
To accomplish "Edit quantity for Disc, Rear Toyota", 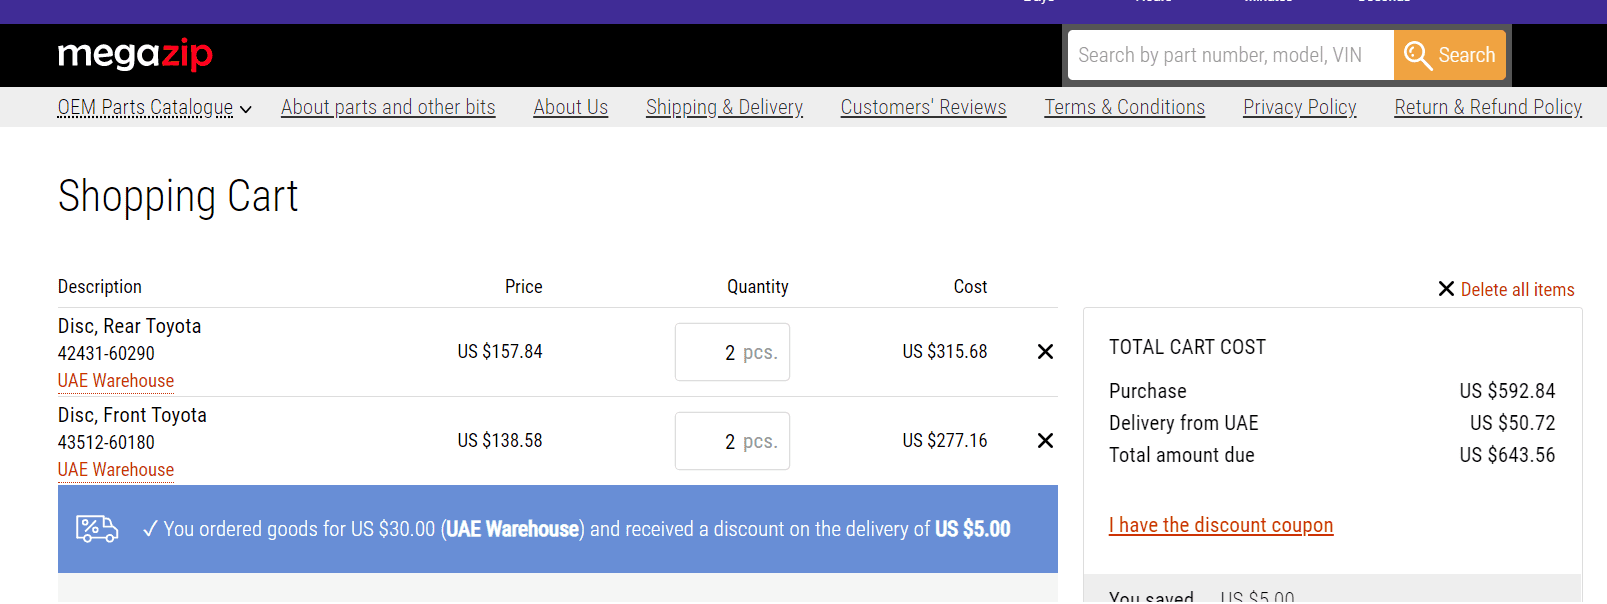I will click(732, 352).
